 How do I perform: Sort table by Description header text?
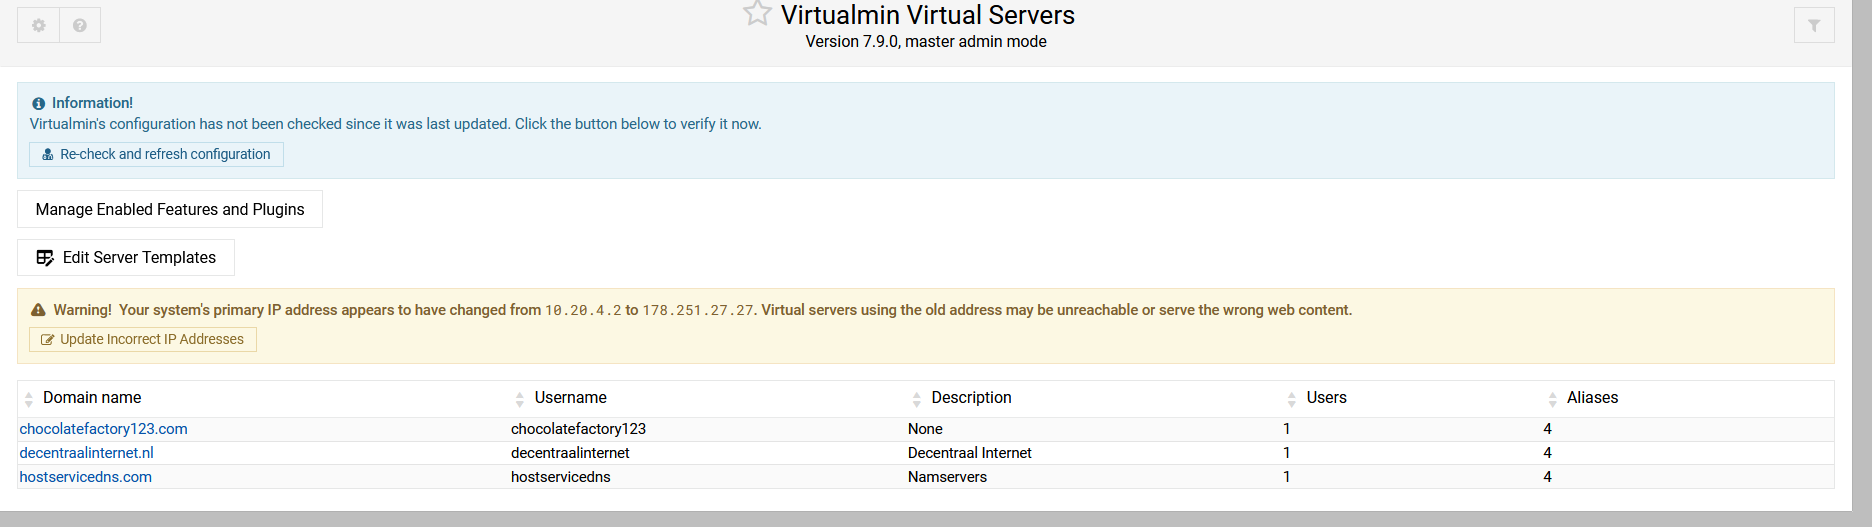coord(971,398)
